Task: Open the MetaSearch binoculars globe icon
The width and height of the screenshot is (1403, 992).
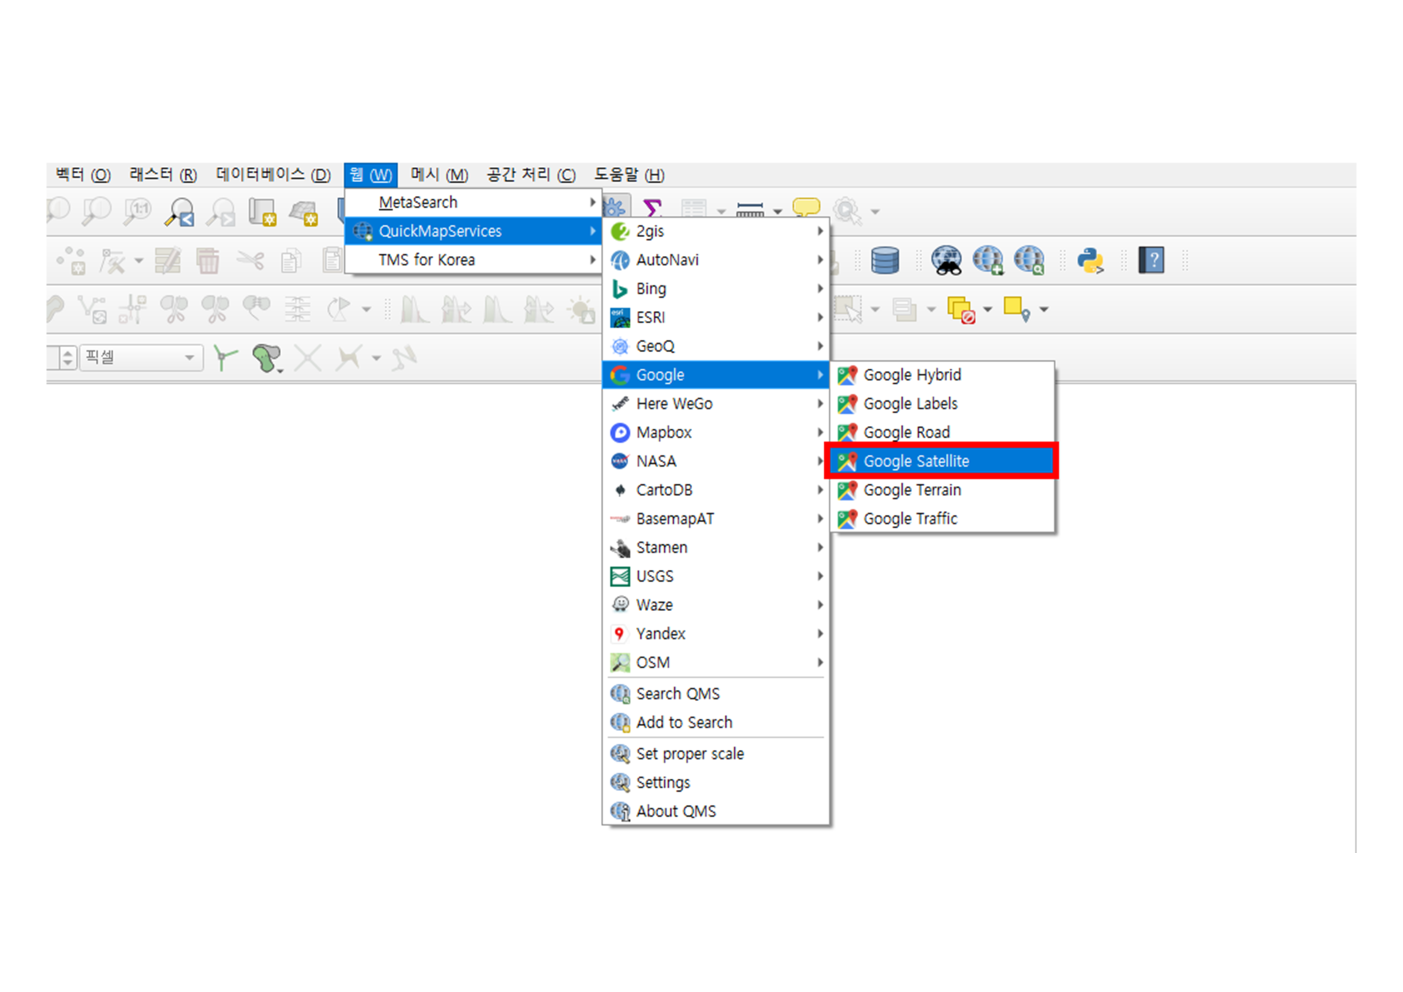Action: click(x=946, y=261)
